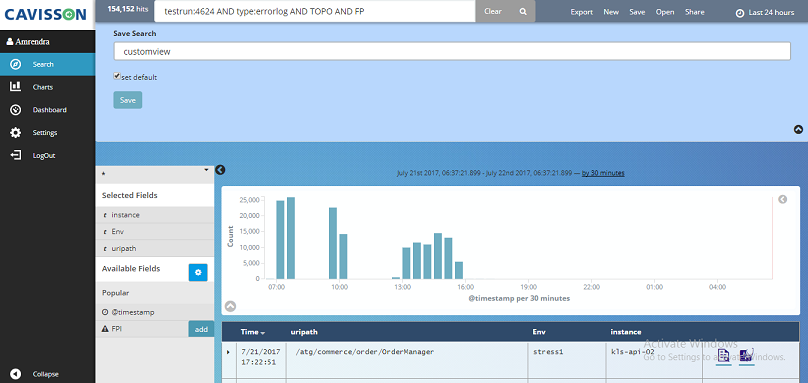Screen dimensions: 808x383
Task: Open Settings from the sidebar
Action: pyautogui.click(x=47, y=132)
